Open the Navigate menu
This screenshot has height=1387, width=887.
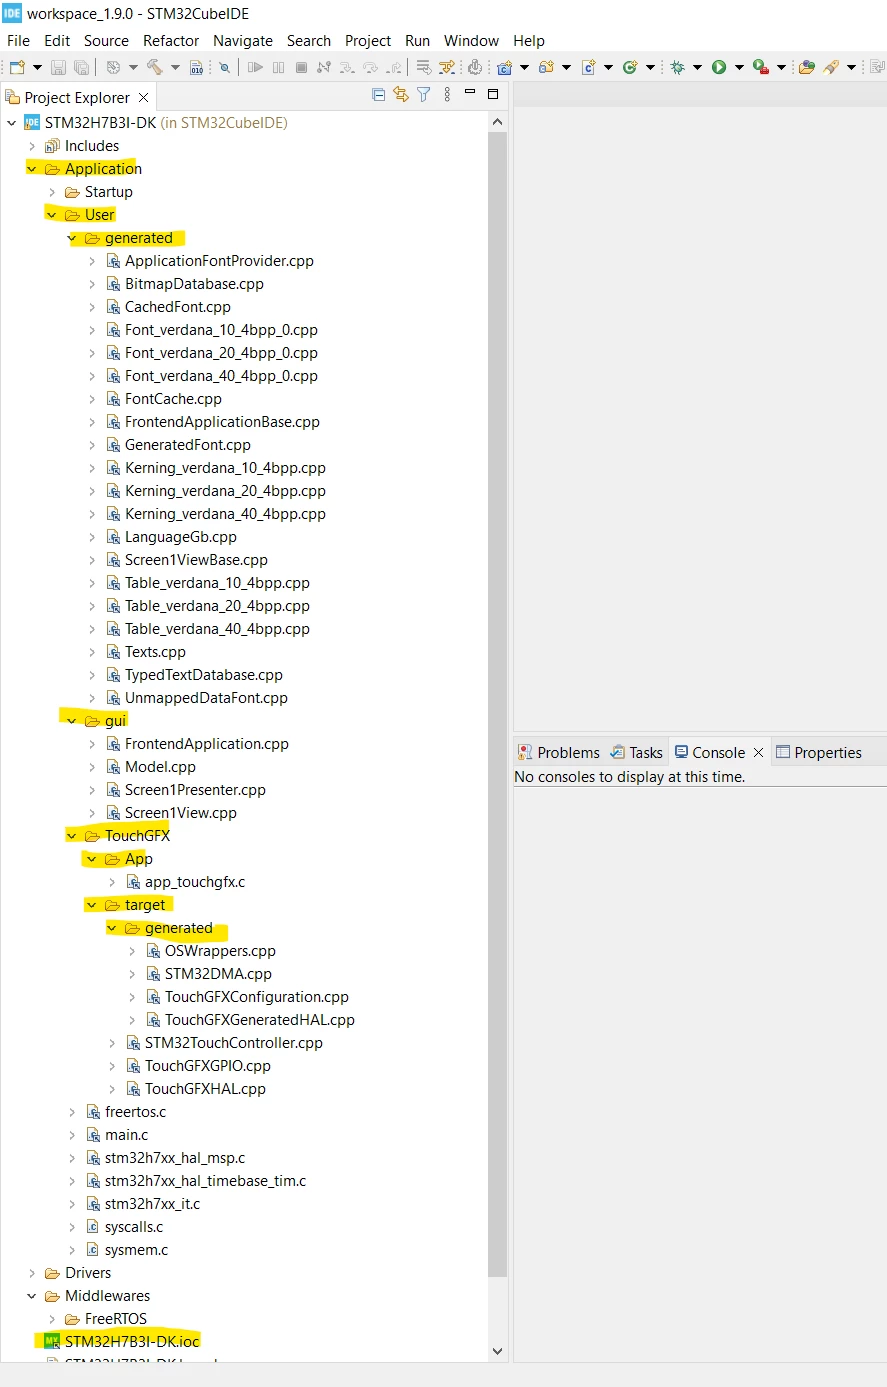click(x=243, y=41)
